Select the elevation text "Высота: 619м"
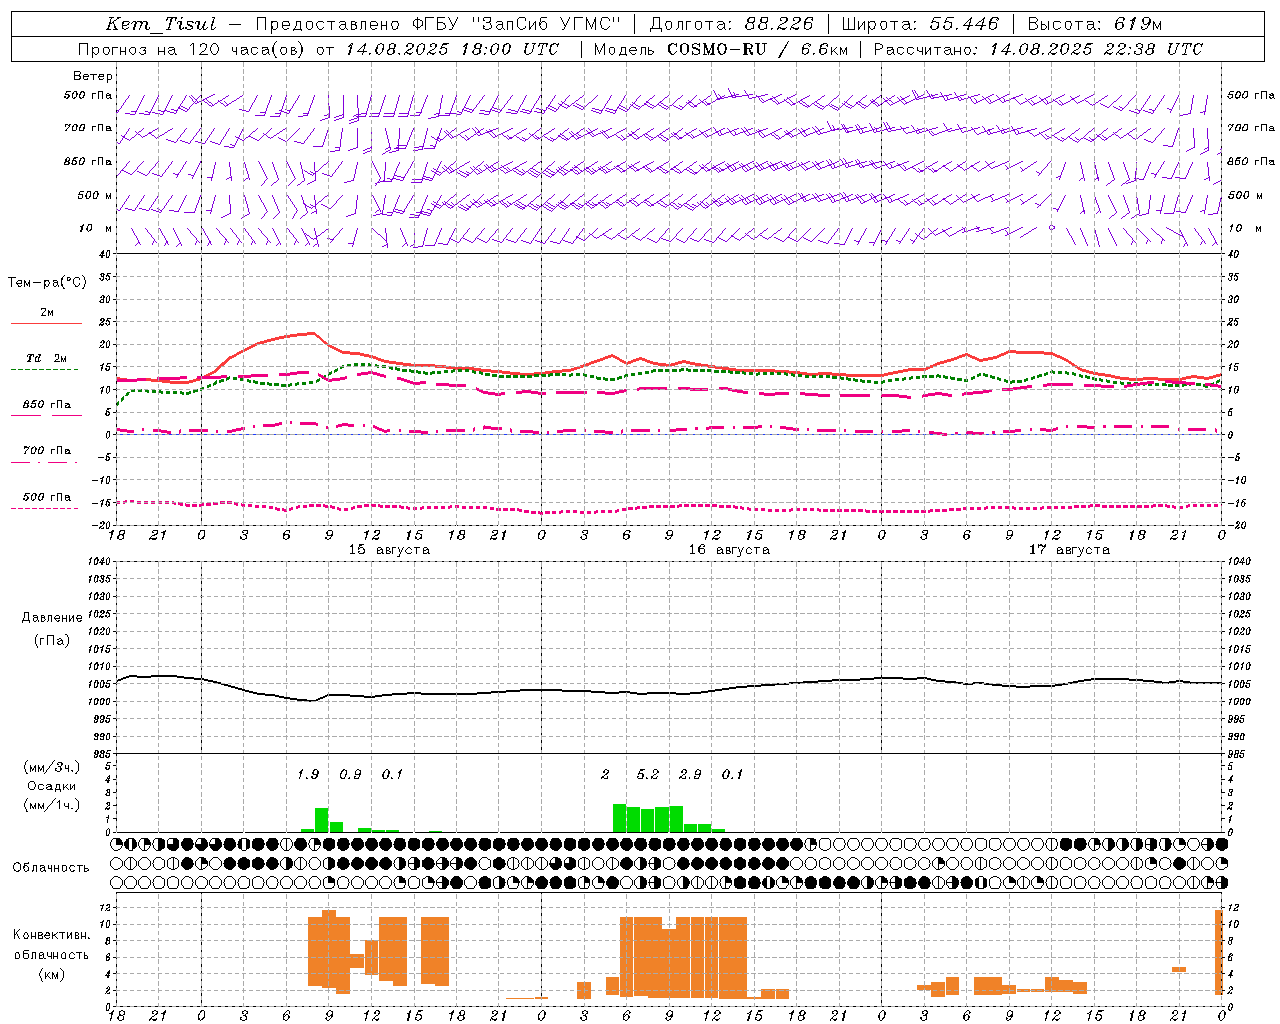 coord(1095,25)
